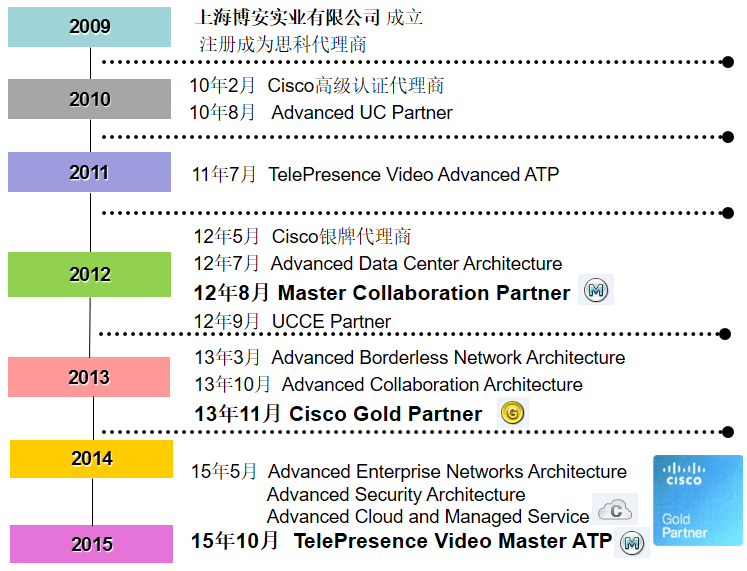Select the 2009 year block
Viewport: 747px width, 571px height.
coord(89,27)
